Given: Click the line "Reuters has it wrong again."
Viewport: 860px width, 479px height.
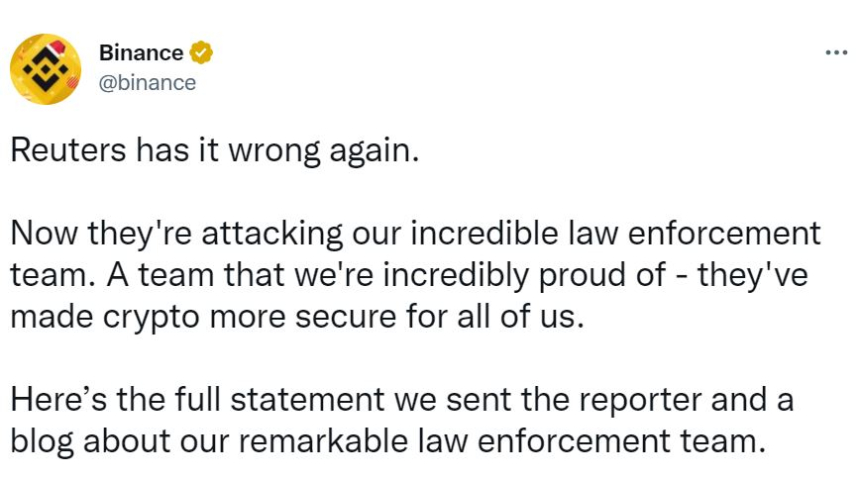Looking at the screenshot, I should click(211, 151).
